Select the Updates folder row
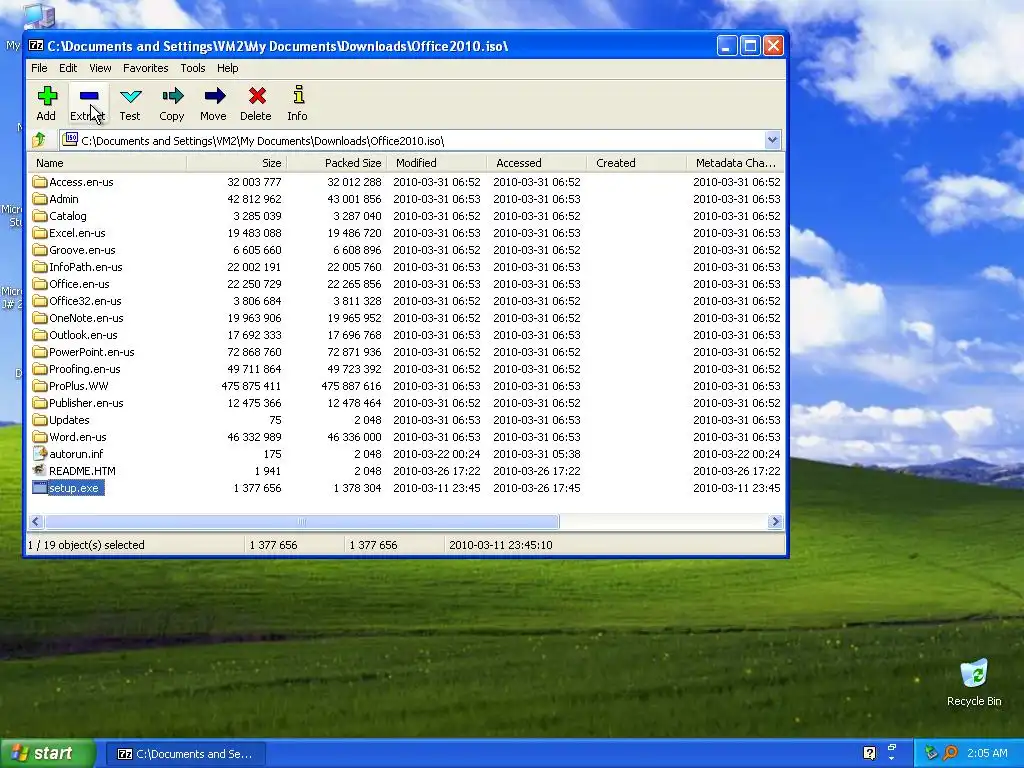Viewport: 1024px width, 768px height. click(406, 420)
